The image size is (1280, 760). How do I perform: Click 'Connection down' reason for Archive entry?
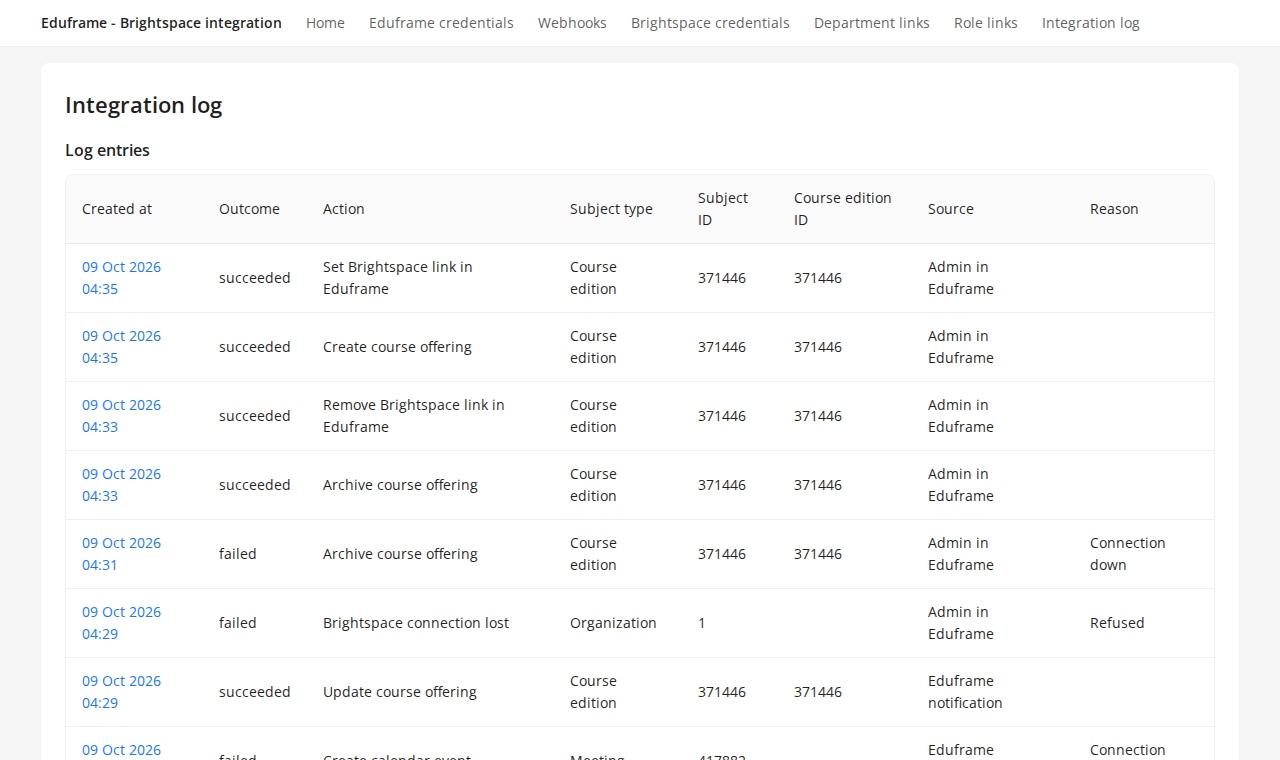pos(1128,554)
